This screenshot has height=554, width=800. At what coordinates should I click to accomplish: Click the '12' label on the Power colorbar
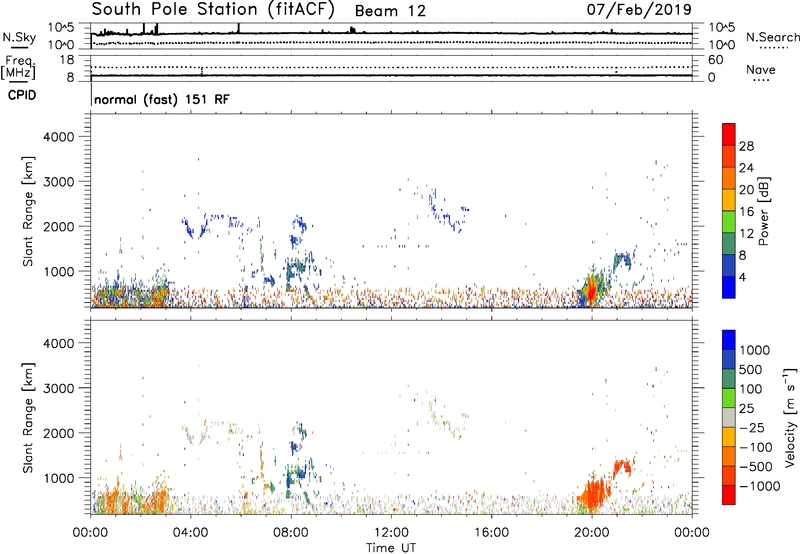(746, 234)
